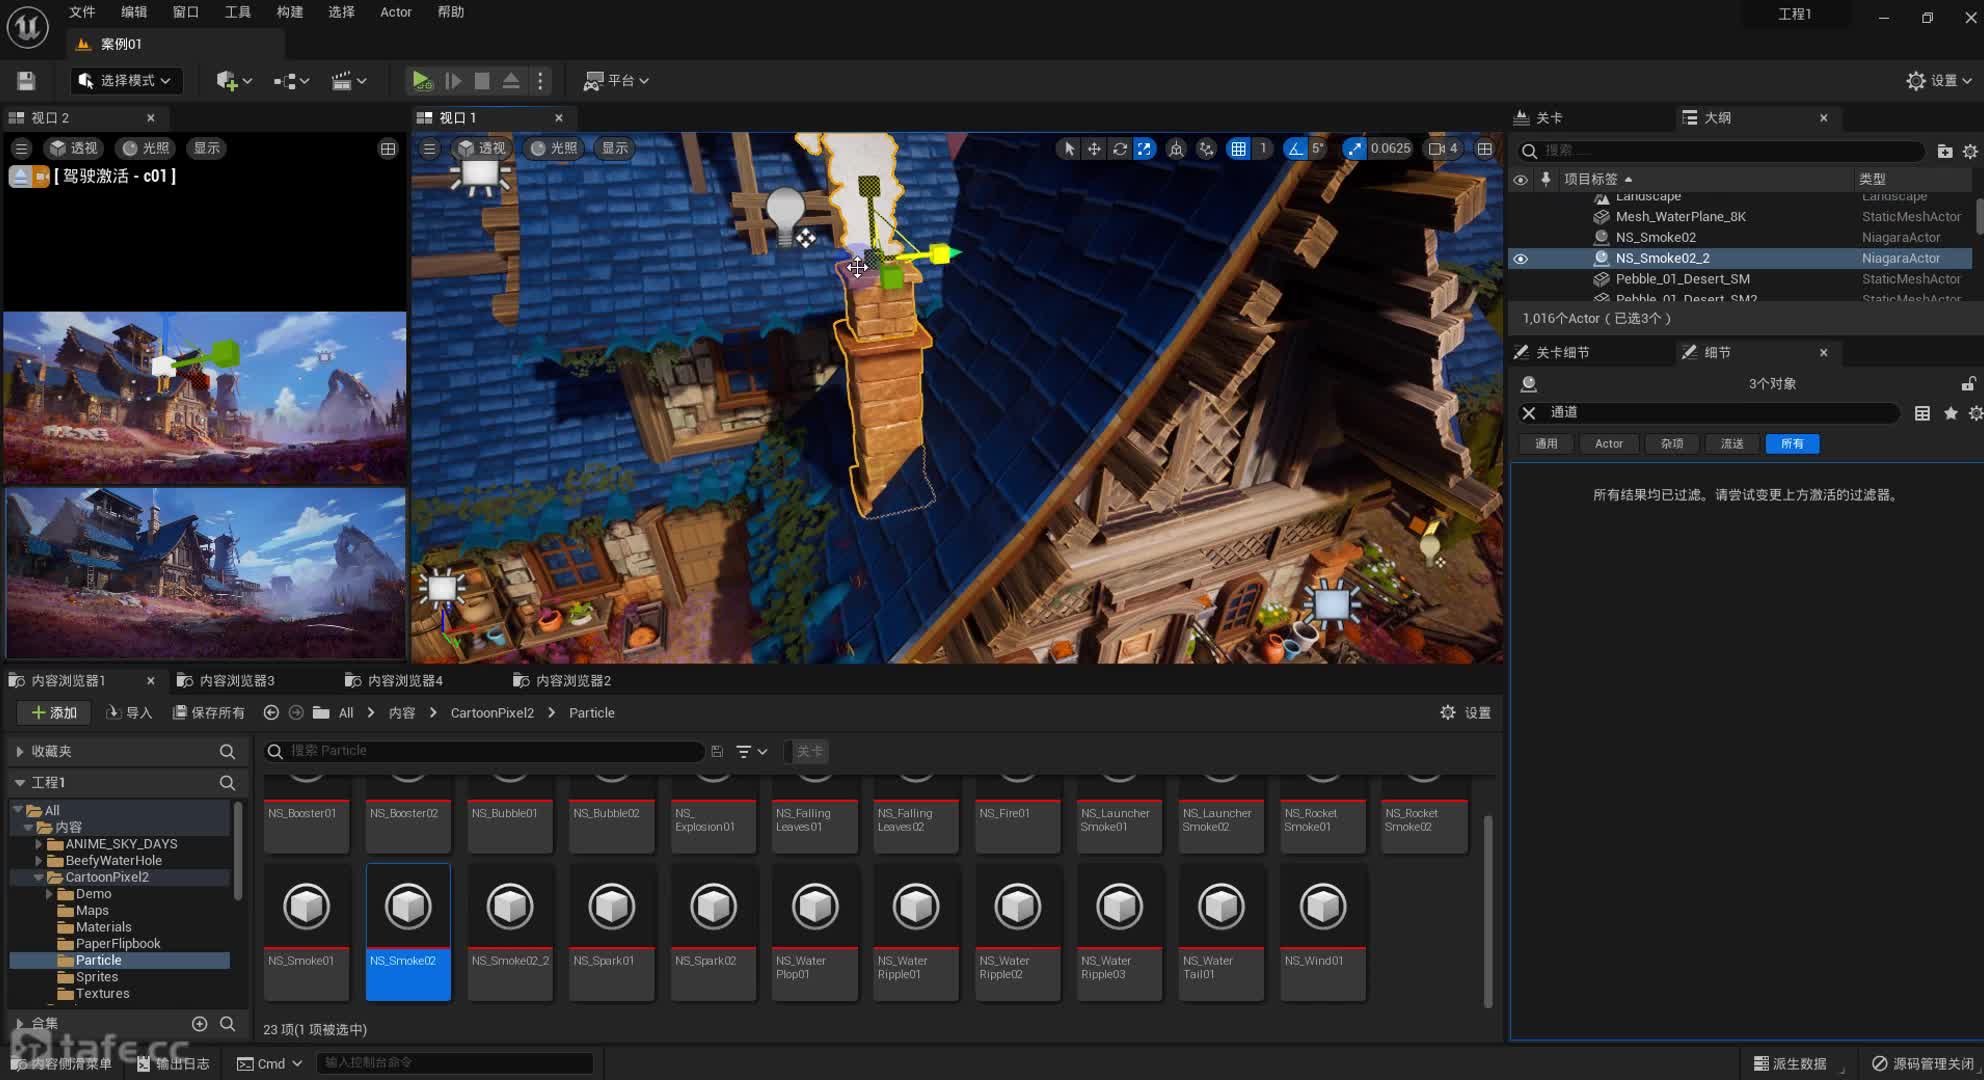Click the 添加 button in content browser
1984x1080 pixels.
(x=54, y=713)
